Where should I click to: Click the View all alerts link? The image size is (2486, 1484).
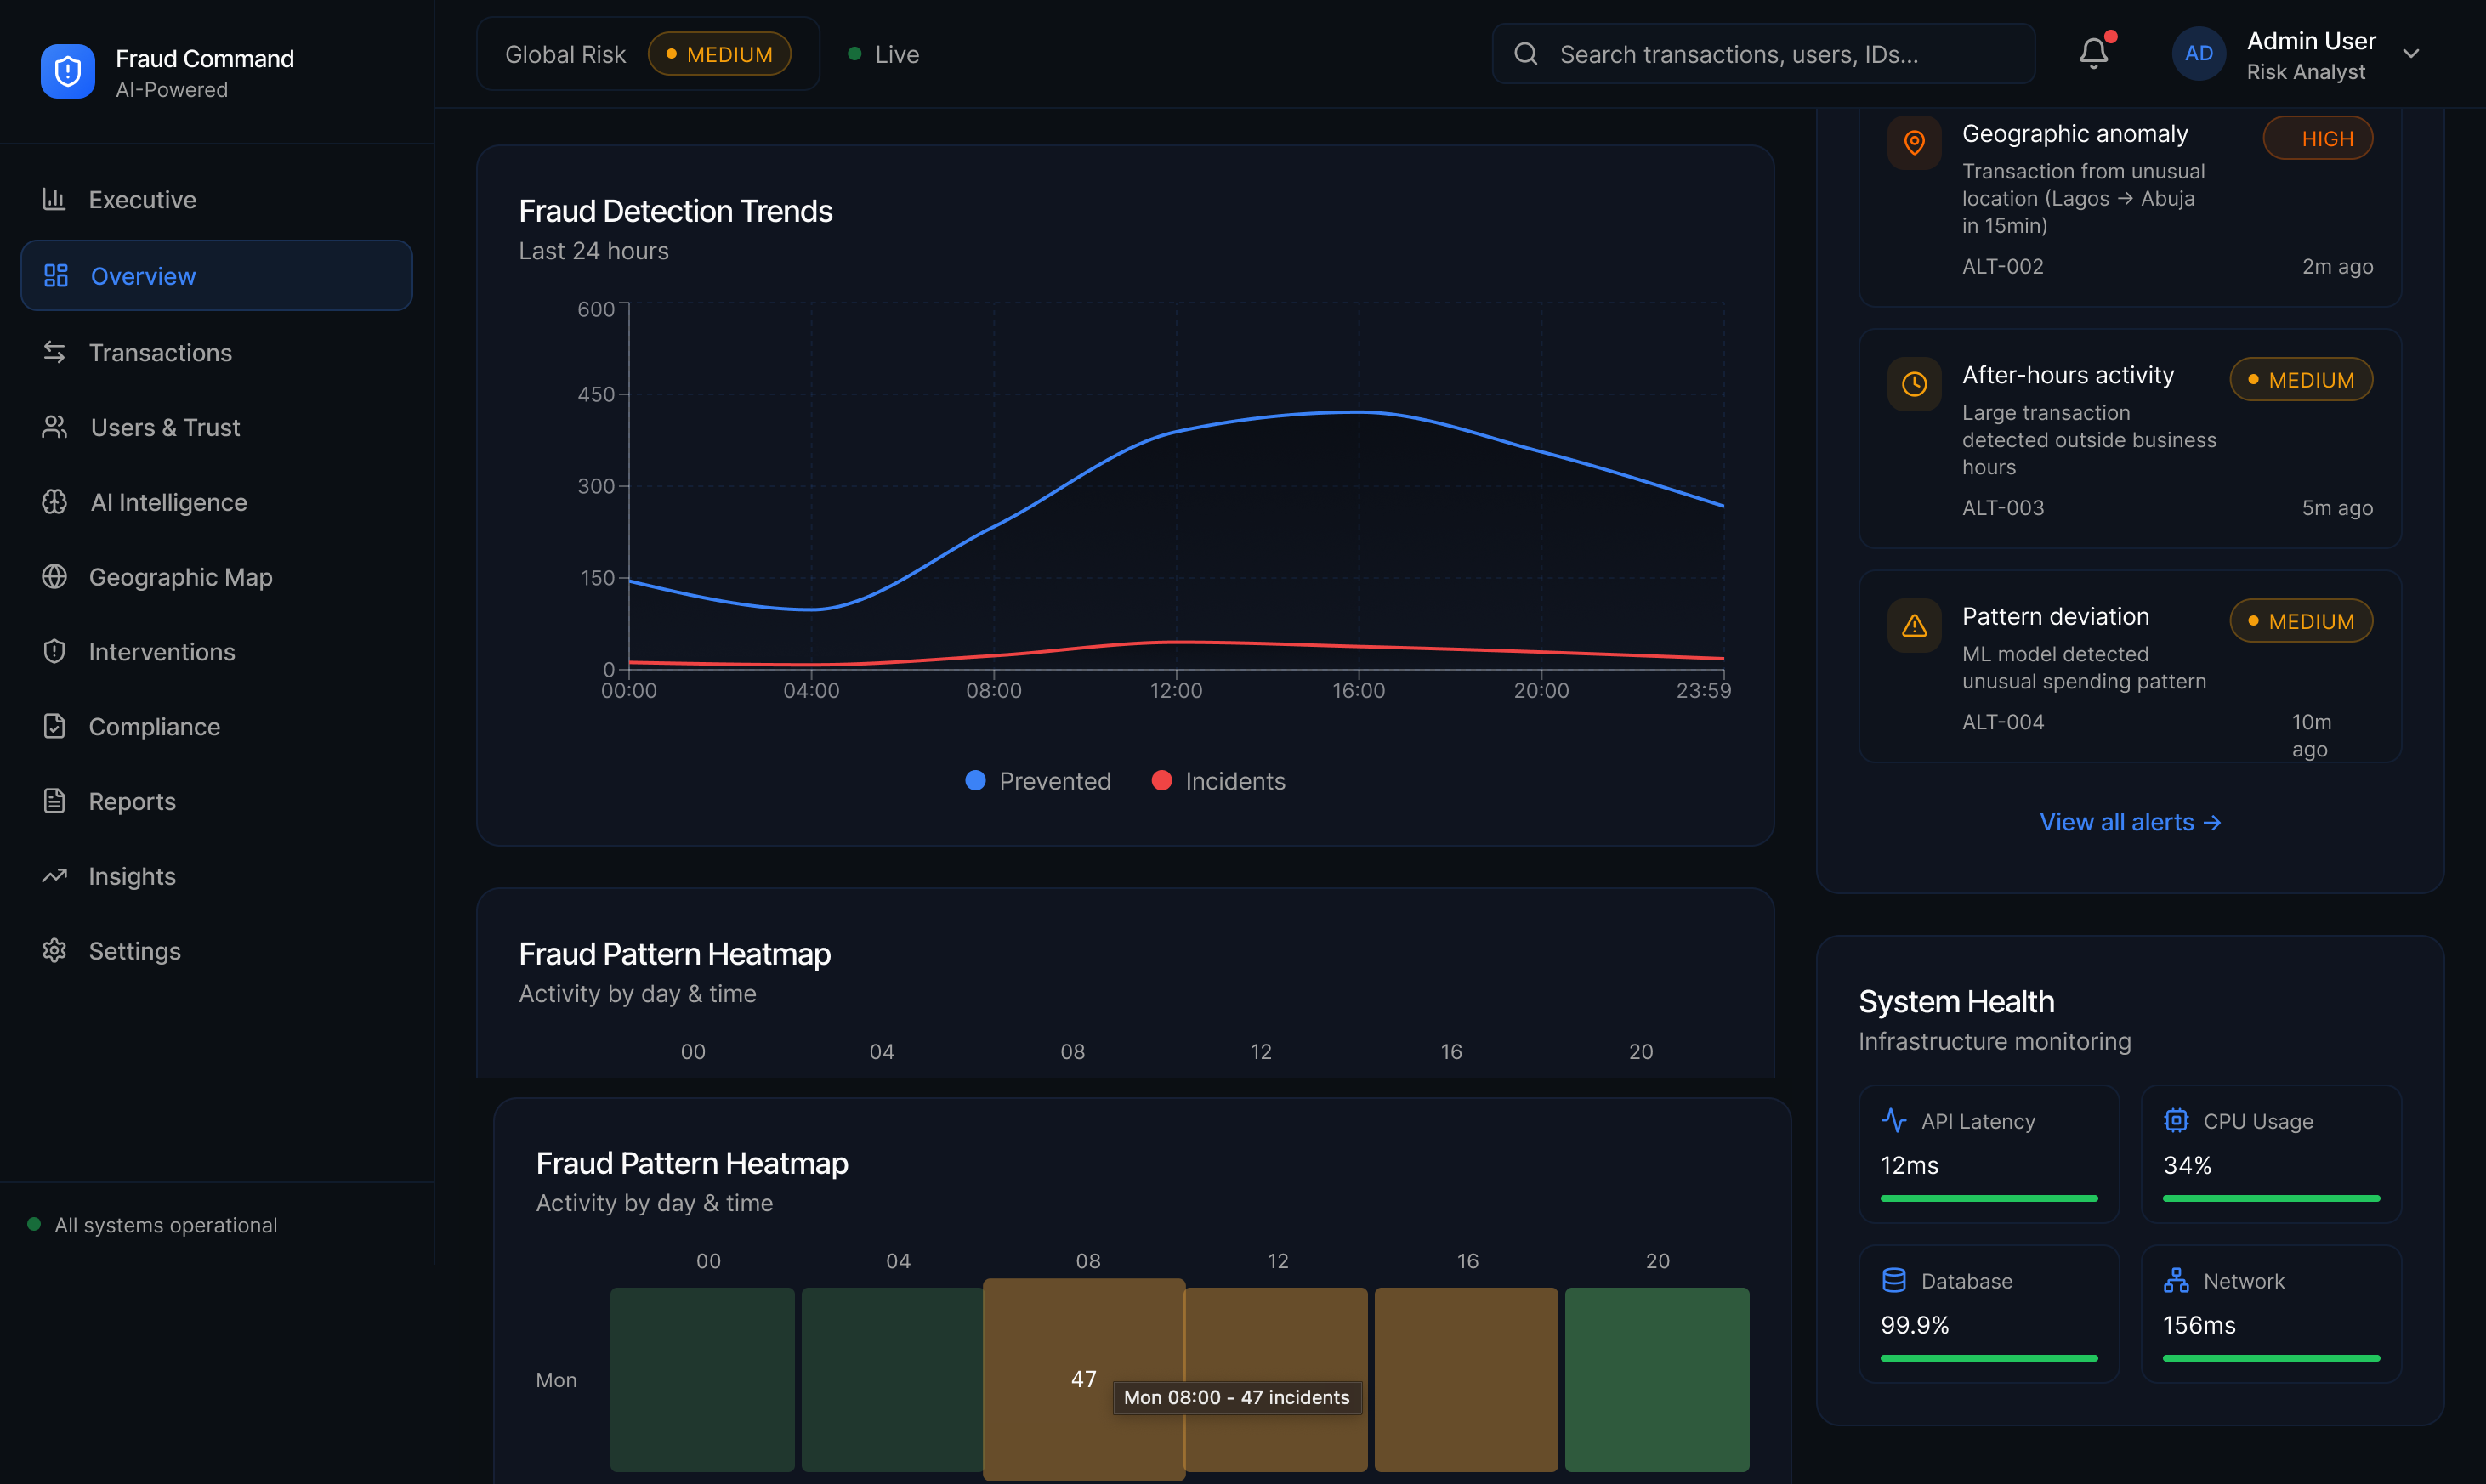2130,822
